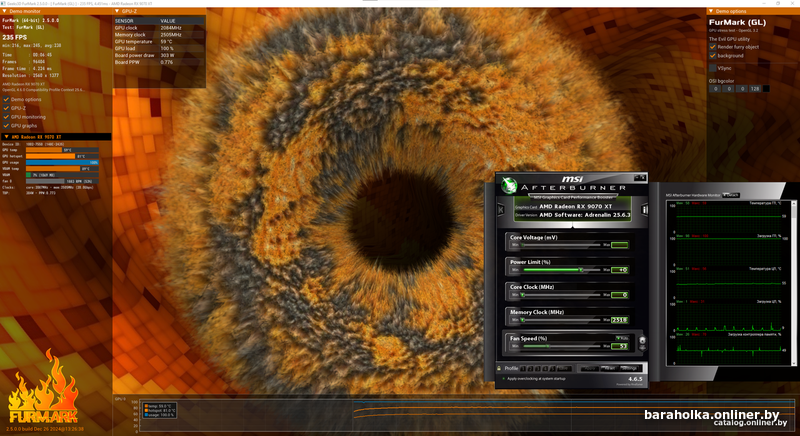Disable the background checkbox

[712, 56]
